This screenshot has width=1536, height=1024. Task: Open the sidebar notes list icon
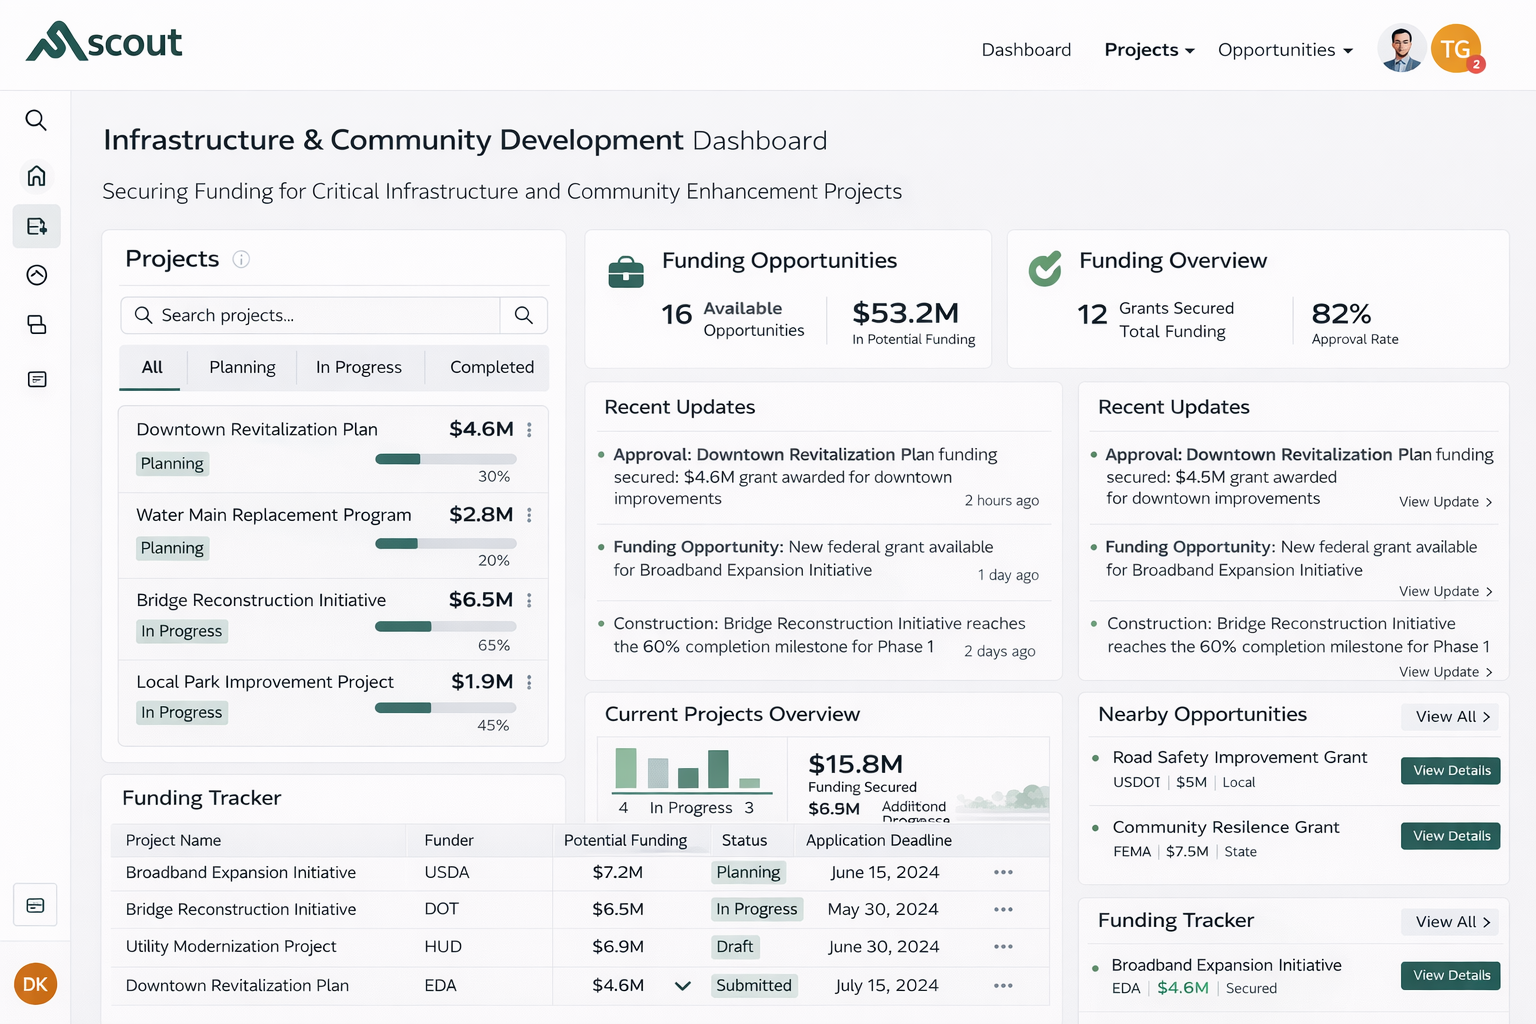point(37,379)
